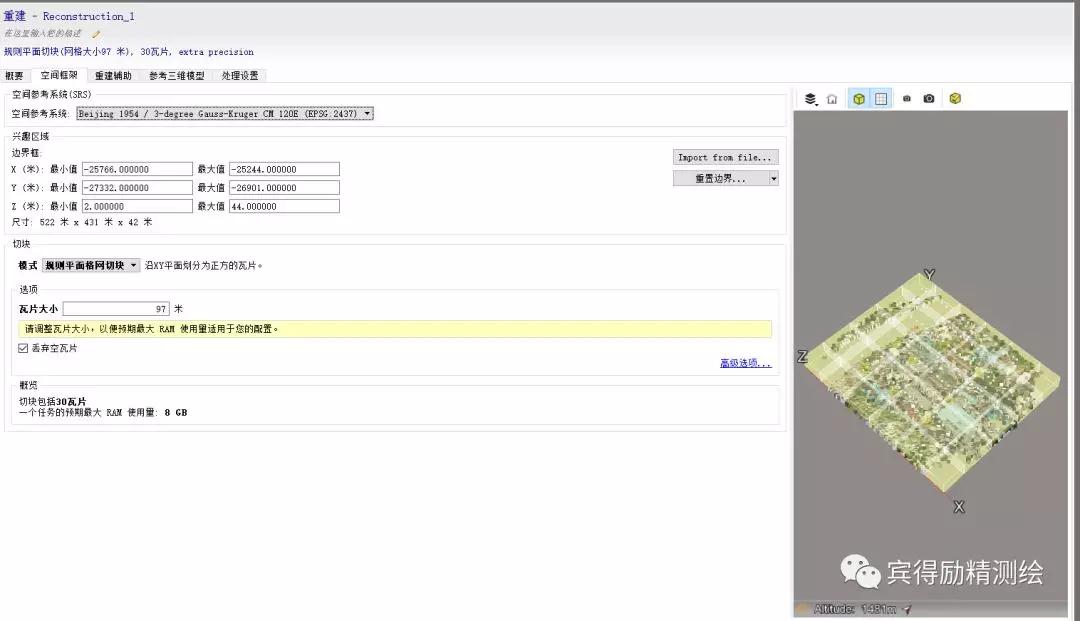Switch to the 处理设置 tab
Image resolution: width=1080 pixels, height=621 pixels.
[x=240, y=76]
